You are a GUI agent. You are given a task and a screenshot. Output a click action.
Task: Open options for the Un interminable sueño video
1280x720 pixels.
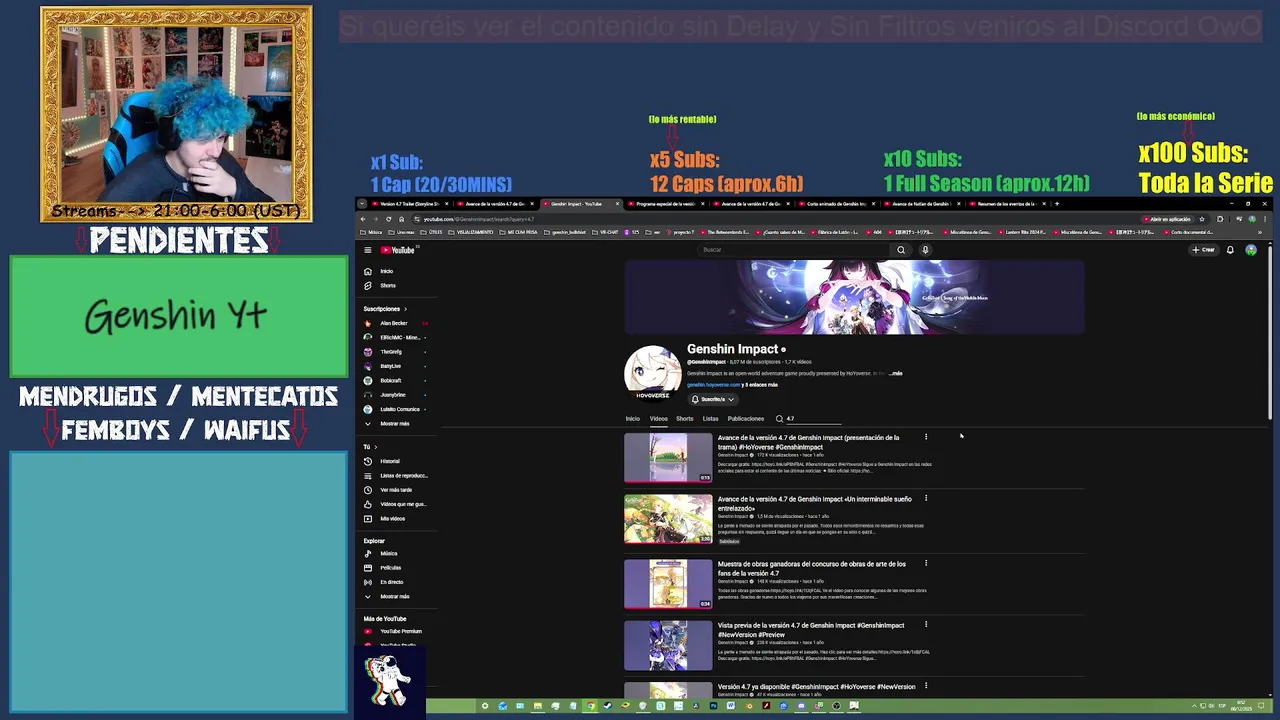click(x=926, y=498)
